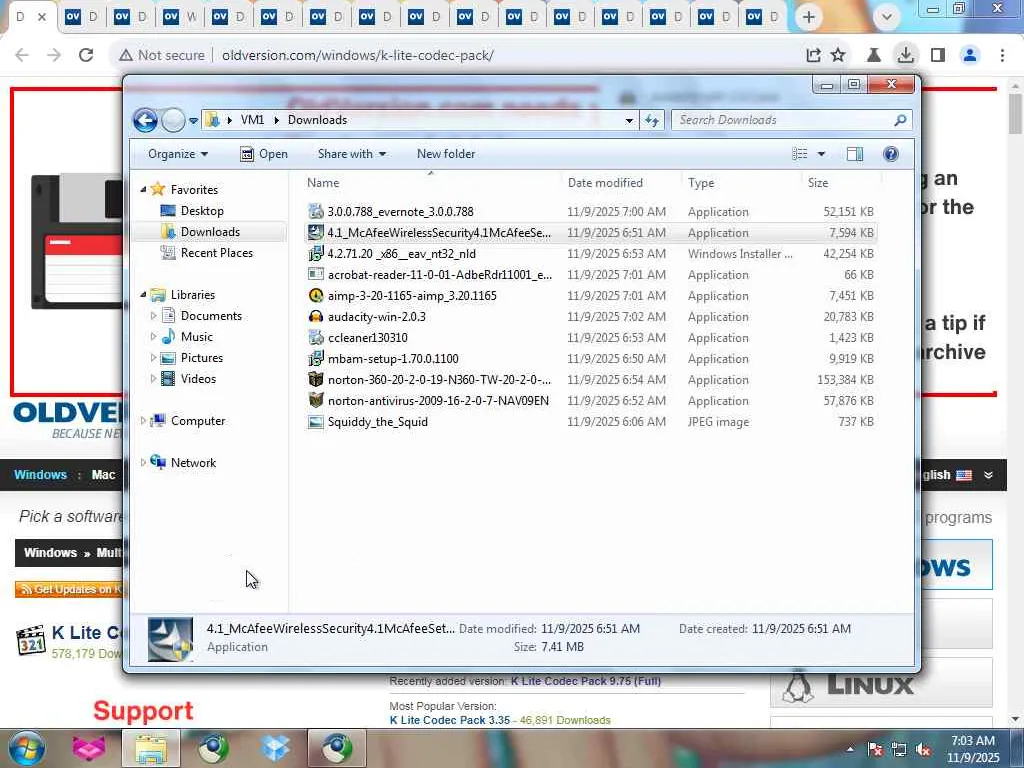Open Chrome profile avatar menu
Screen dimensions: 1024x768
click(970, 55)
